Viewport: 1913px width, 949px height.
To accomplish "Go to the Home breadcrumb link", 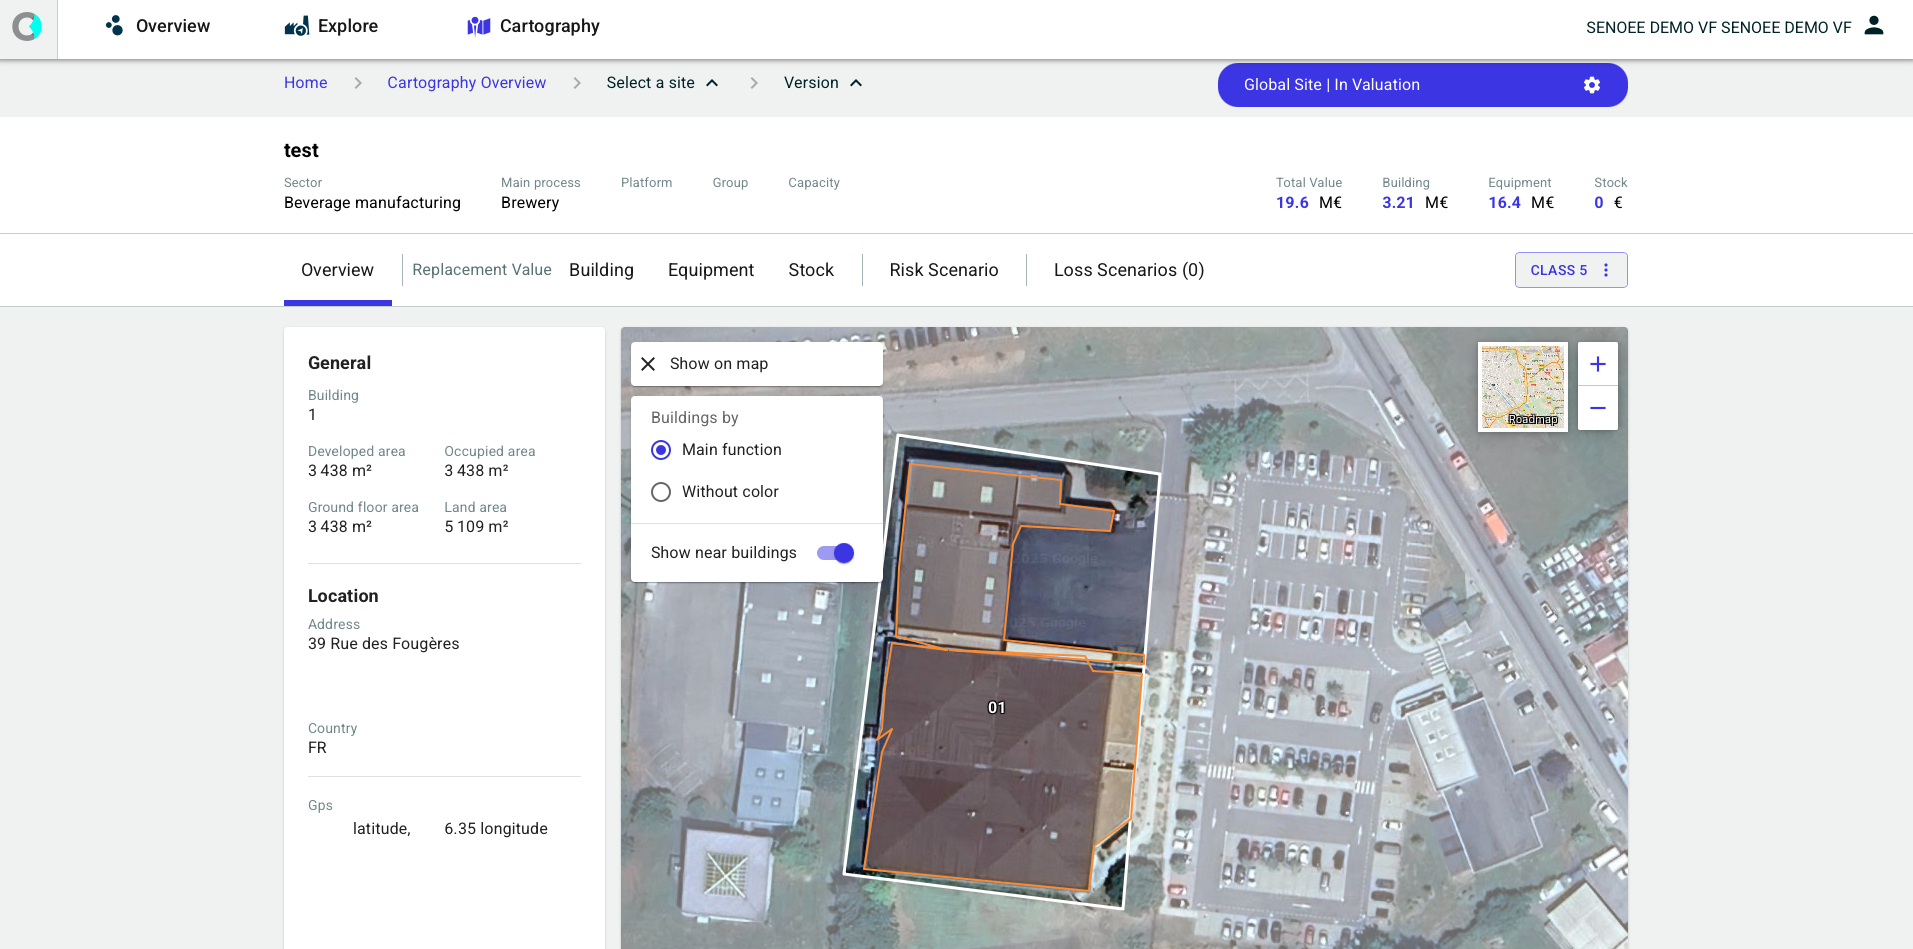I will coord(305,83).
